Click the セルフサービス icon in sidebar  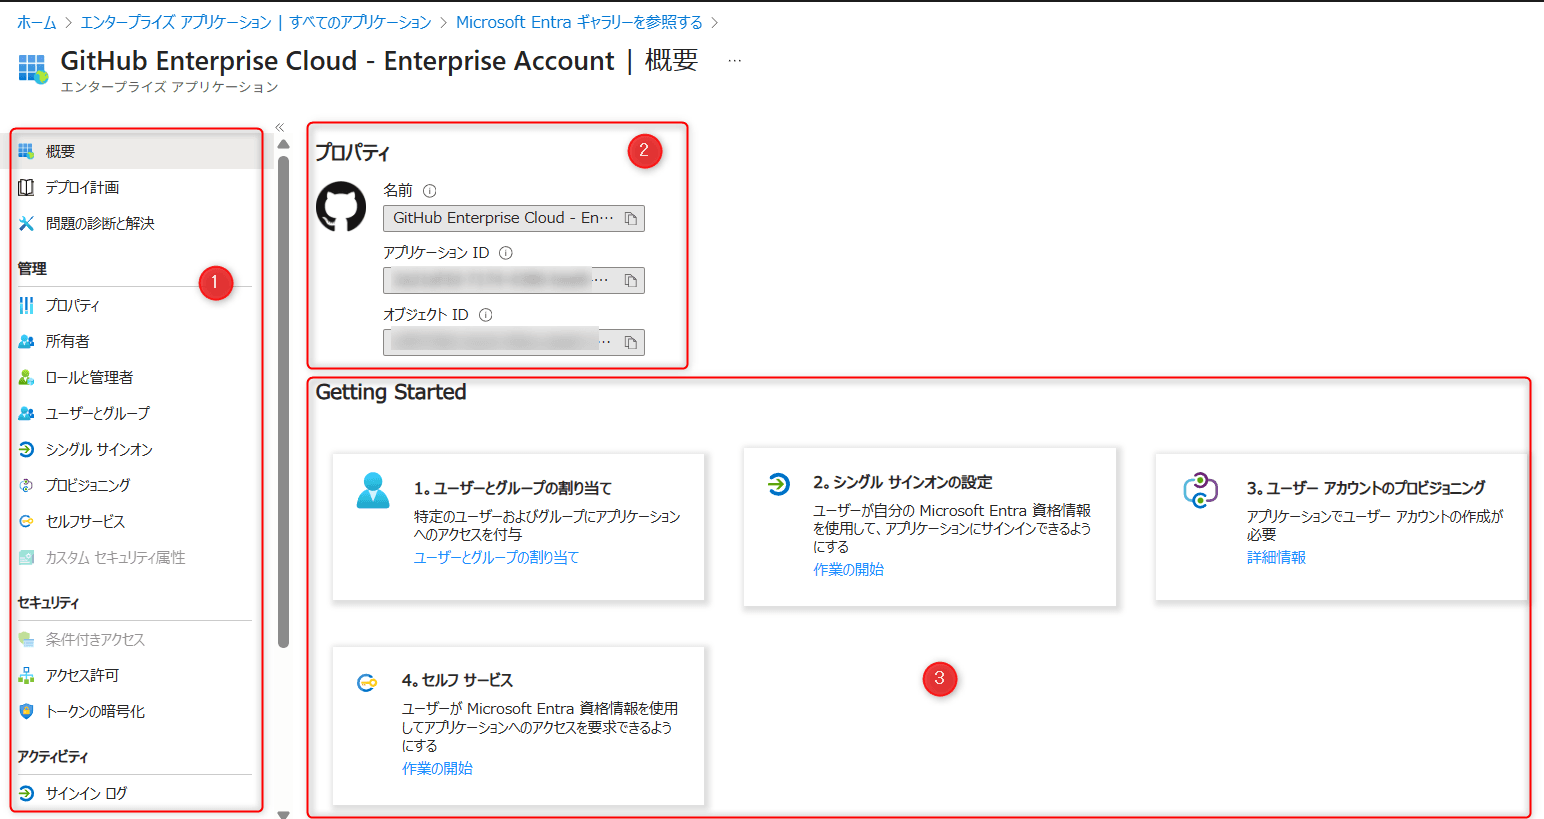click(26, 521)
